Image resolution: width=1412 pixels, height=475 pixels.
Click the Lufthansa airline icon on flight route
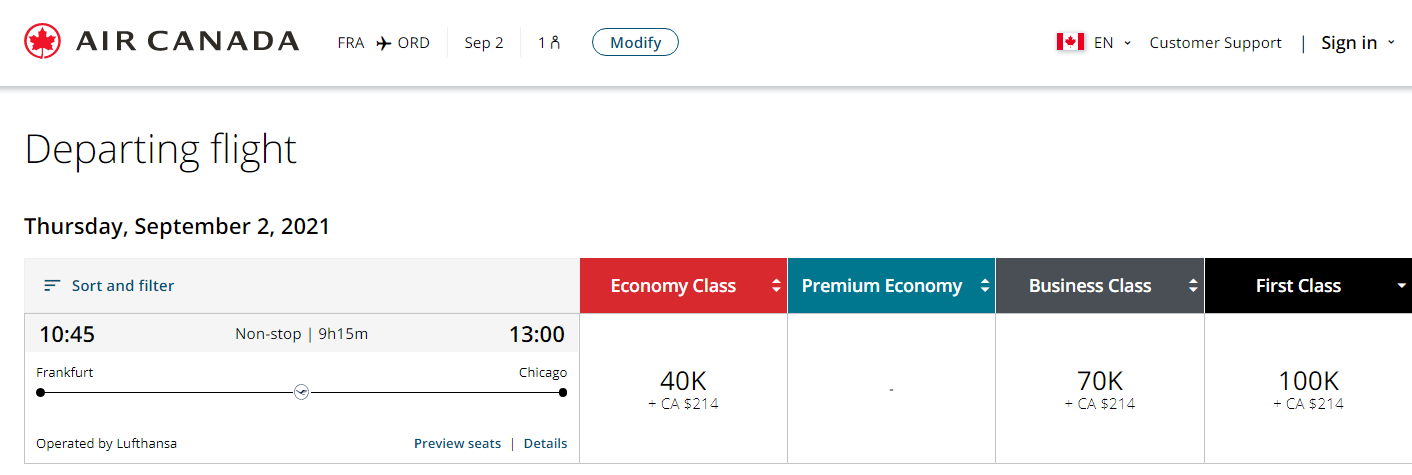click(301, 392)
